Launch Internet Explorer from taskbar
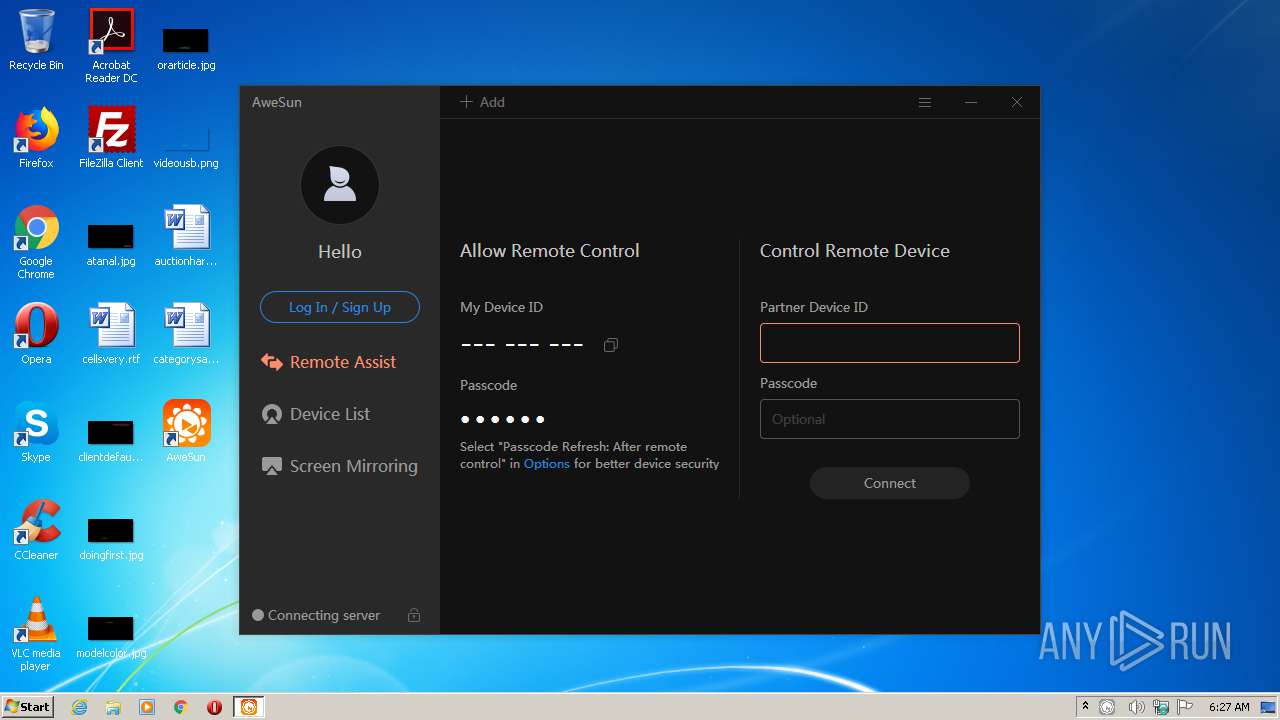Viewport: 1280px width, 720px height. coord(80,707)
